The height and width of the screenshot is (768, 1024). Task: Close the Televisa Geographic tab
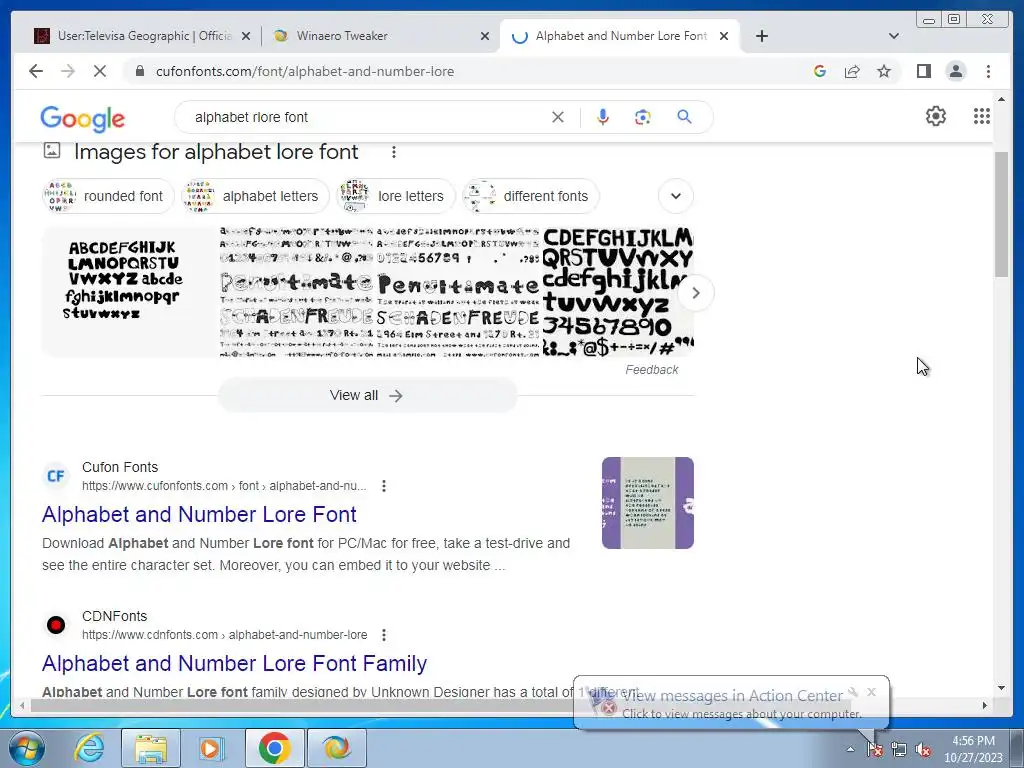pos(246,36)
